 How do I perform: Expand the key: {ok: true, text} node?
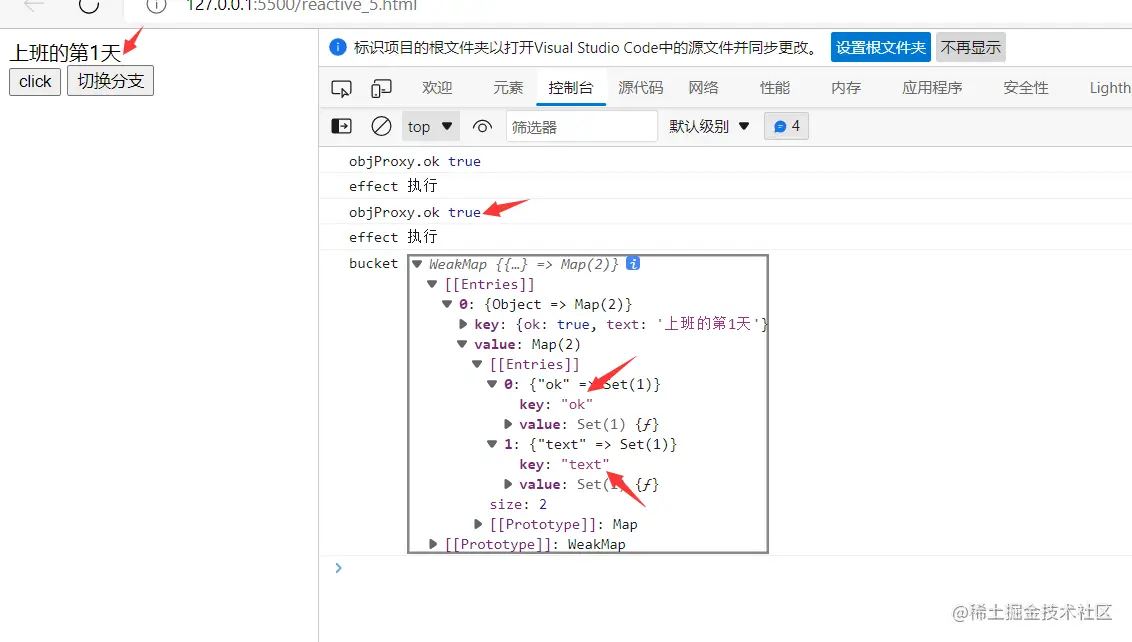[x=463, y=324]
